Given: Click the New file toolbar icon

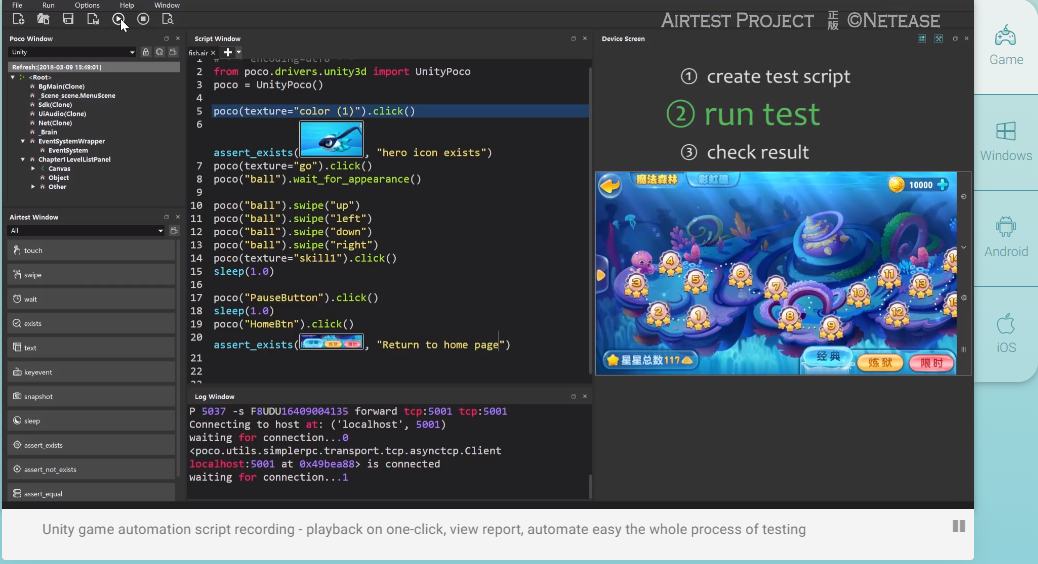Looking at the screenshot, I should tap(19, 19).
